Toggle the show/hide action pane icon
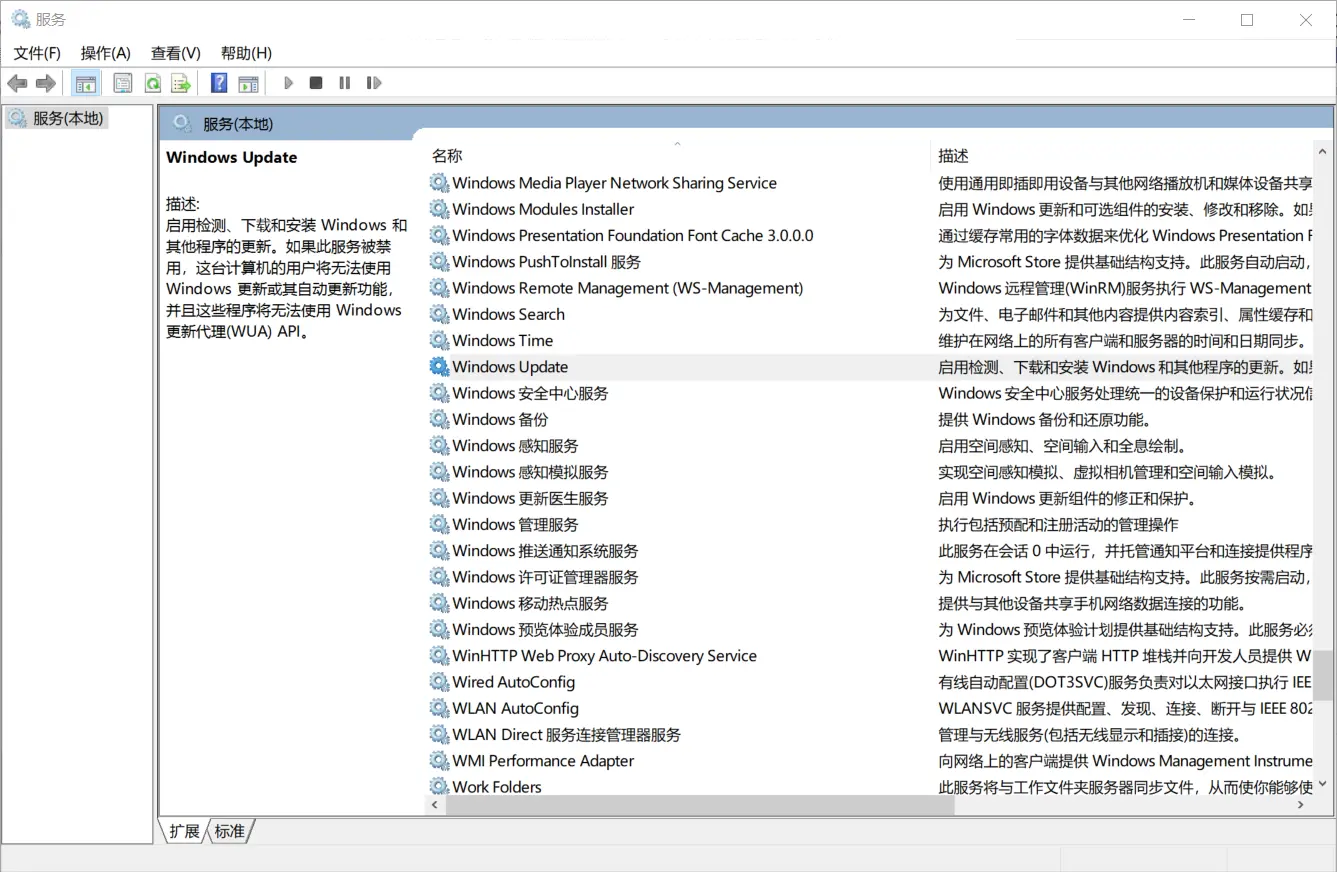This screenshot has height=872, width=1337. point(248,83)
